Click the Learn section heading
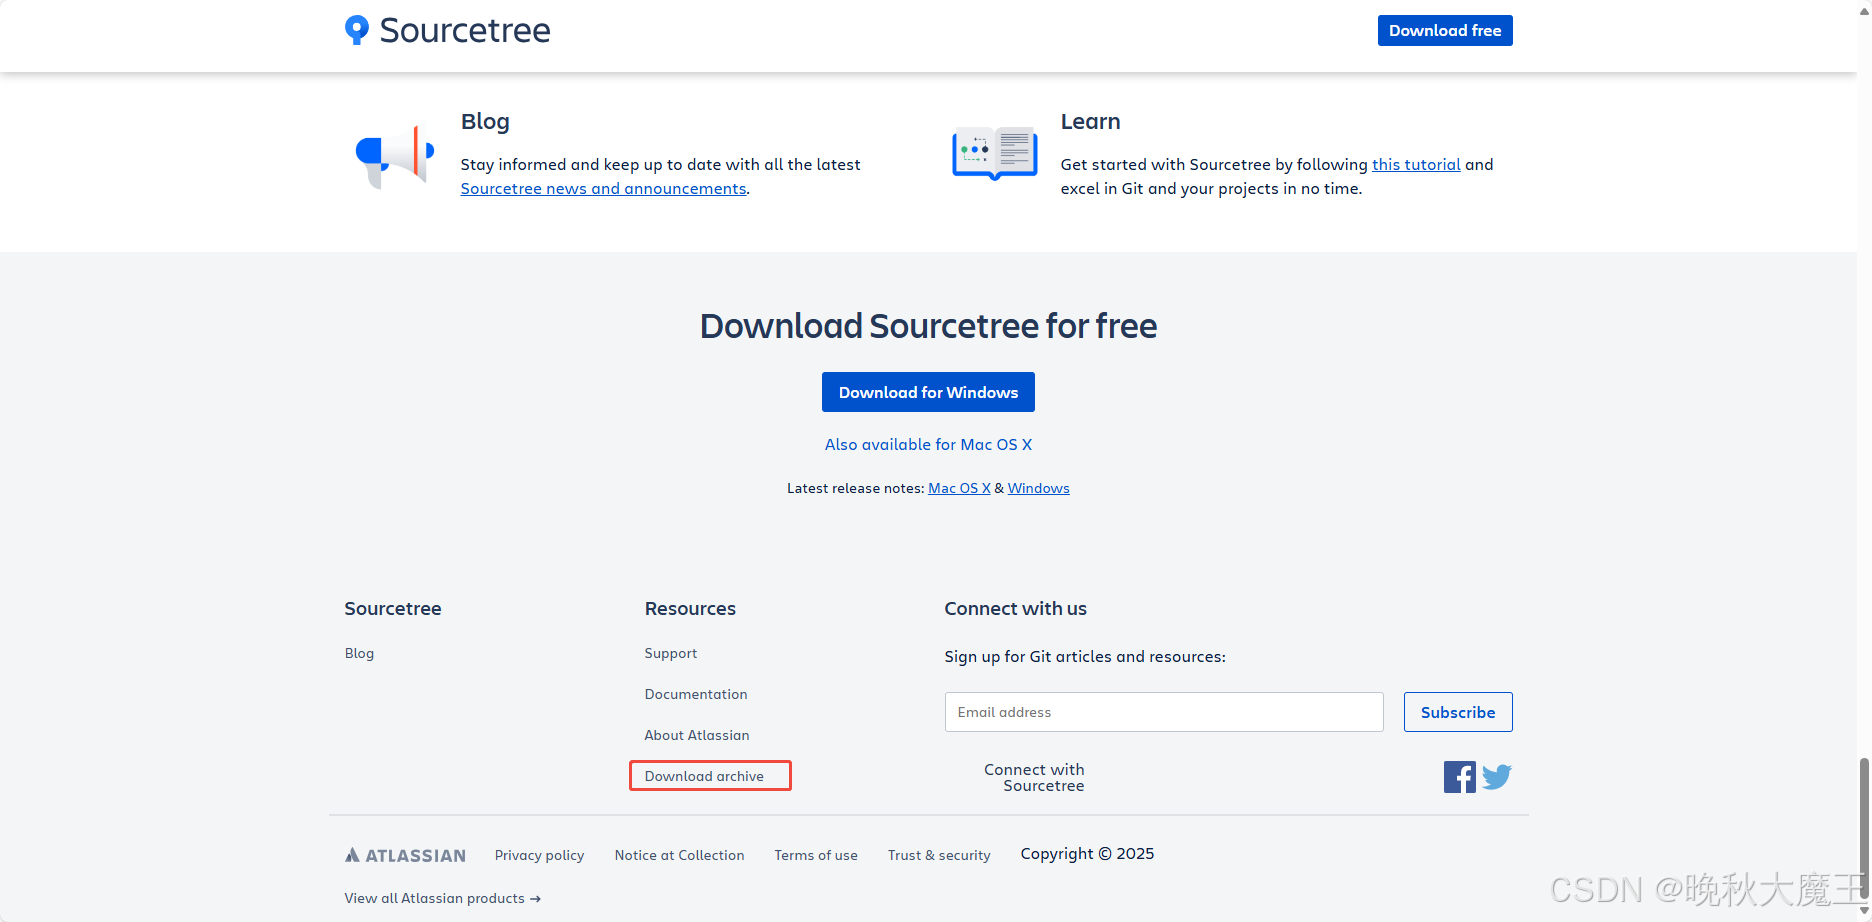The image size is (1872, 922). (1090, 122)
